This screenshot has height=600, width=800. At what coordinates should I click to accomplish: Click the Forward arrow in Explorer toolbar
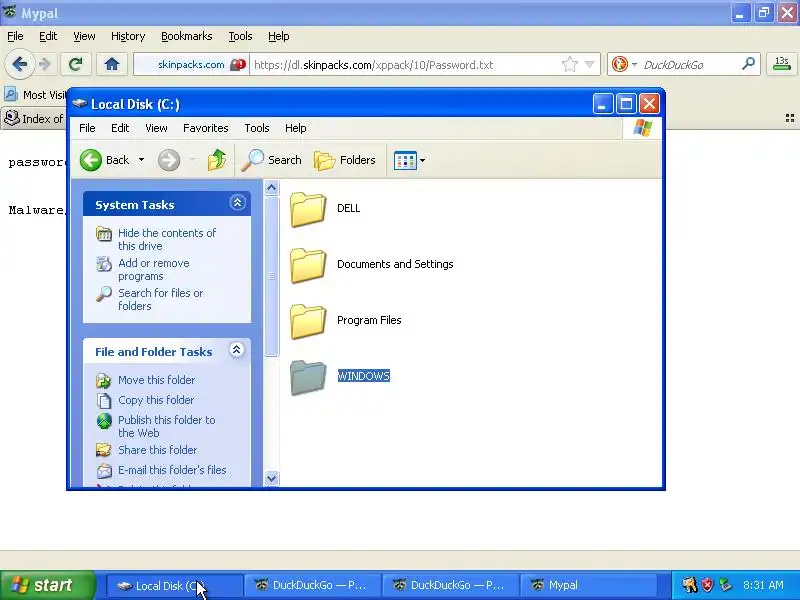pos(169,160)
